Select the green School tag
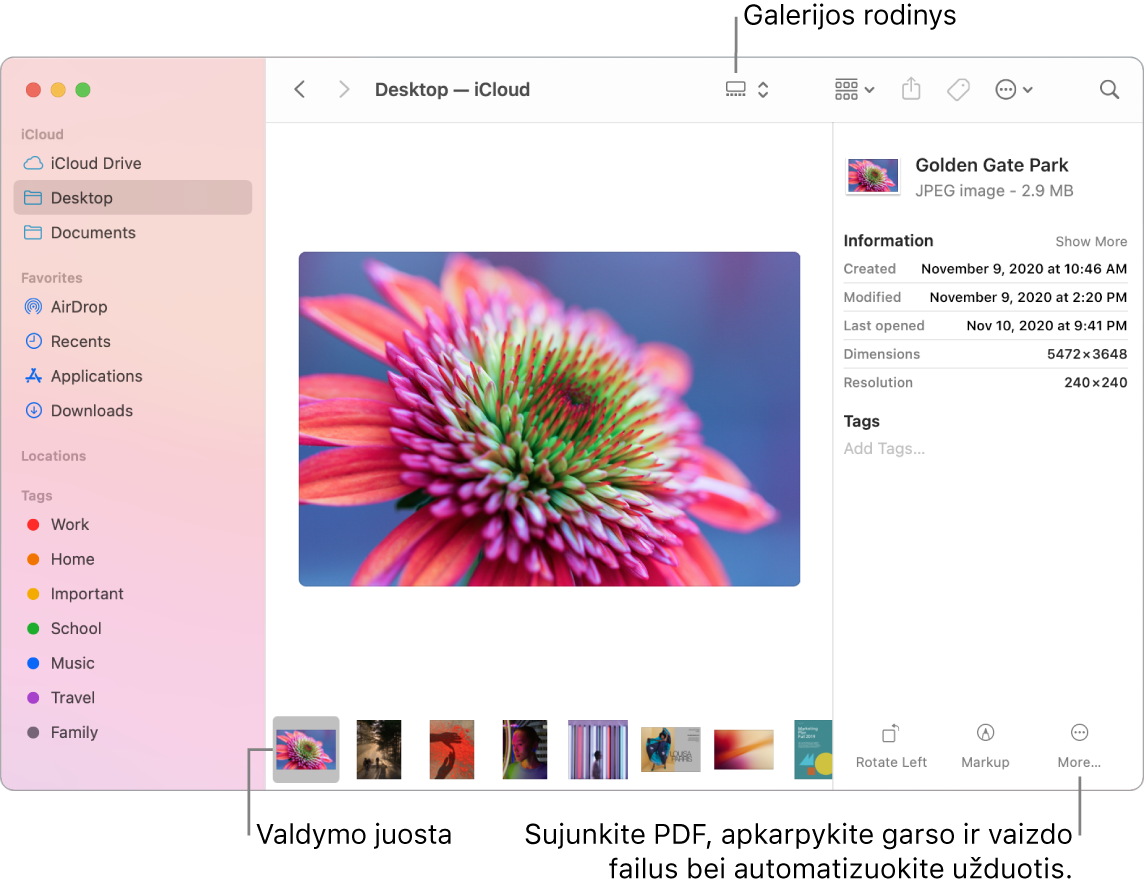The height and width of the screenshot is (891, 1144). (74, 628)
